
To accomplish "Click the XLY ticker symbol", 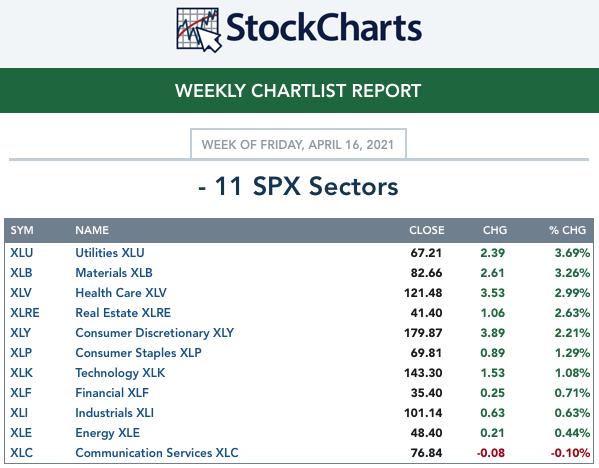I will coord(21,333).
